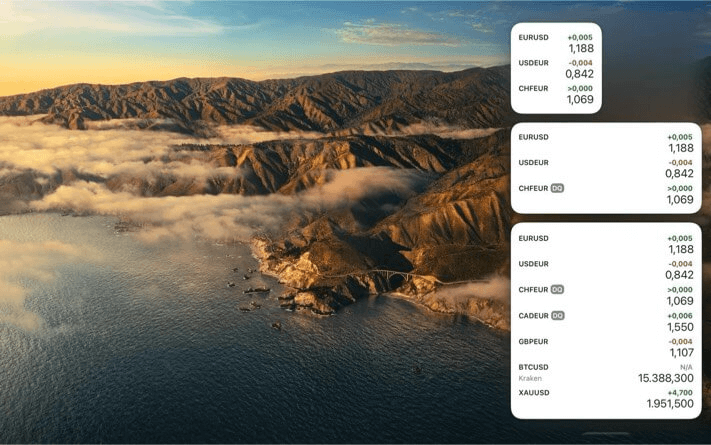
Task: Open the EURUSD label in the large widget
Action: (x=533, y=238)
